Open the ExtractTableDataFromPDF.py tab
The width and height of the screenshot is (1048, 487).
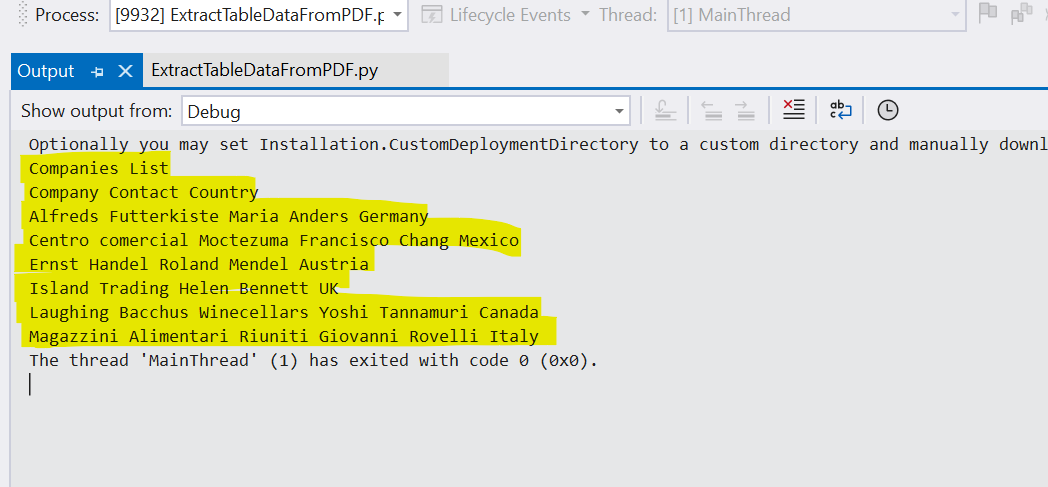pos(265,70)
